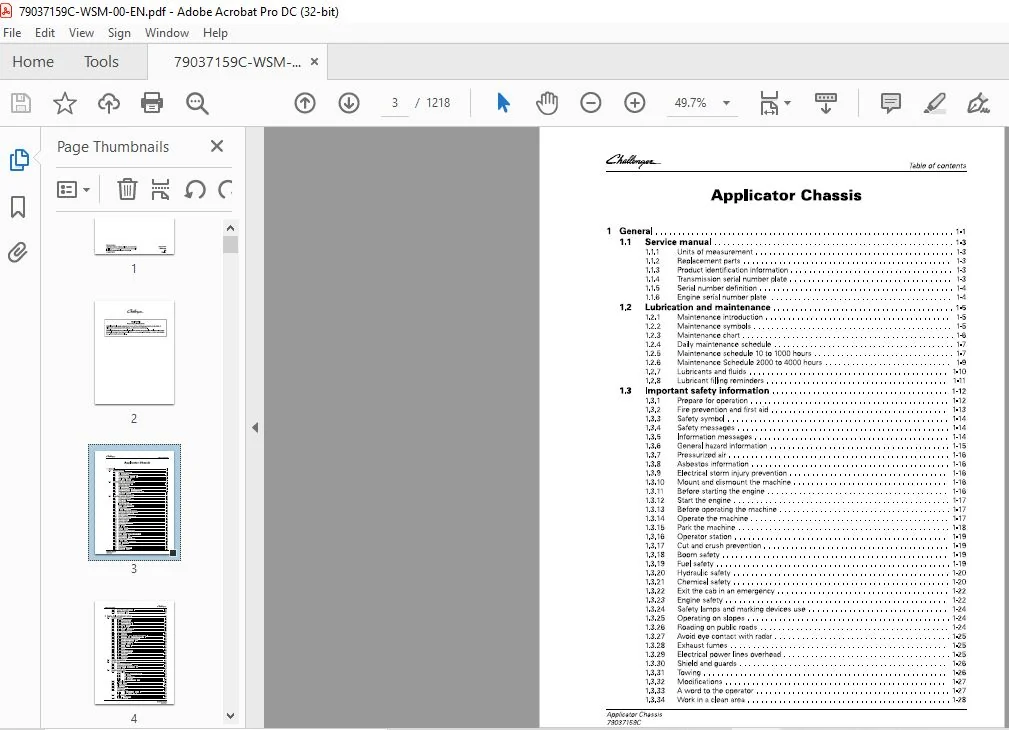Click the zoom percentage field showing 49.7%
Viewport: 1009px width, 730px height.
690,103
